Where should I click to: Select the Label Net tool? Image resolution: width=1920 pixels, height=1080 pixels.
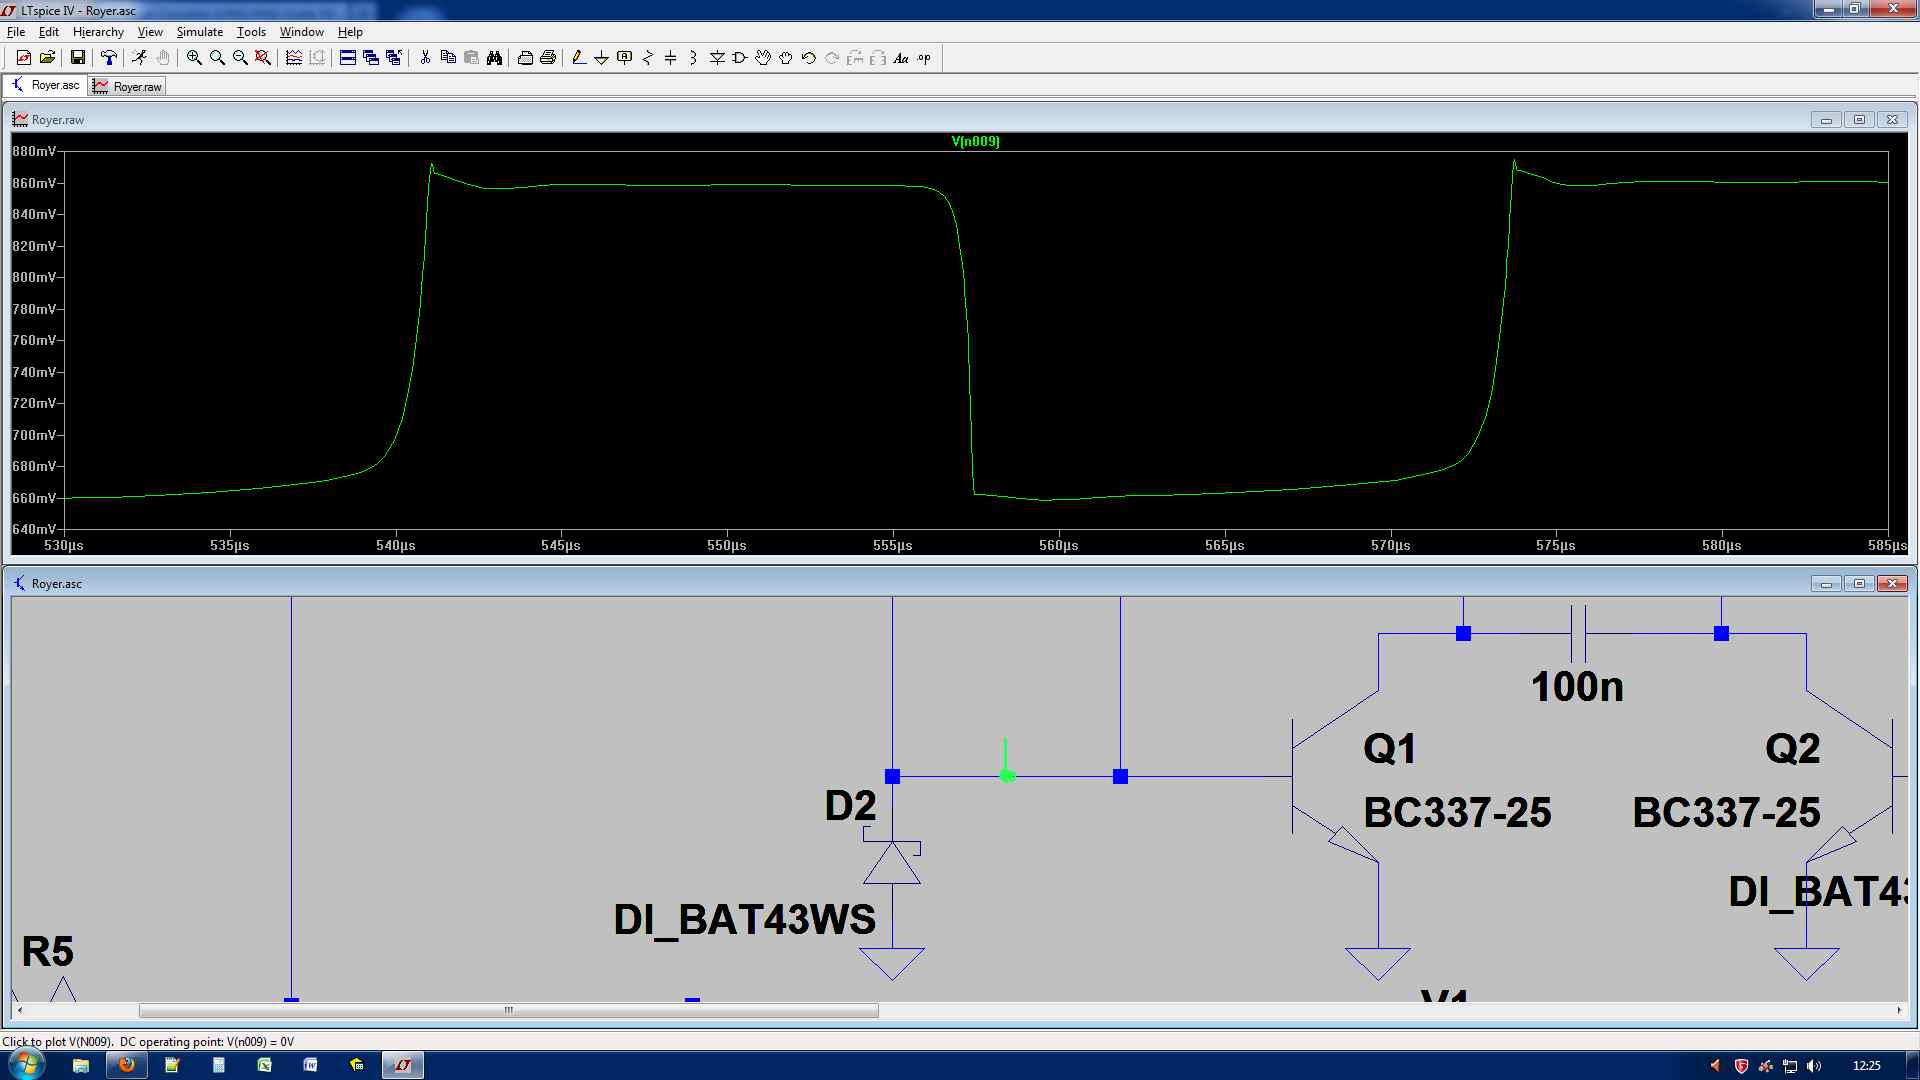[624, 58]
